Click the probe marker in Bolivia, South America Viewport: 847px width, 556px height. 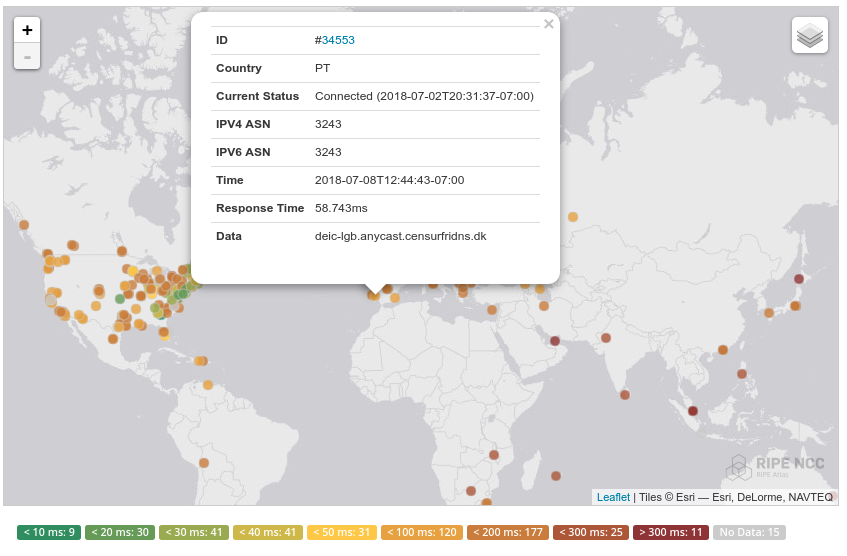click(204, 463)
